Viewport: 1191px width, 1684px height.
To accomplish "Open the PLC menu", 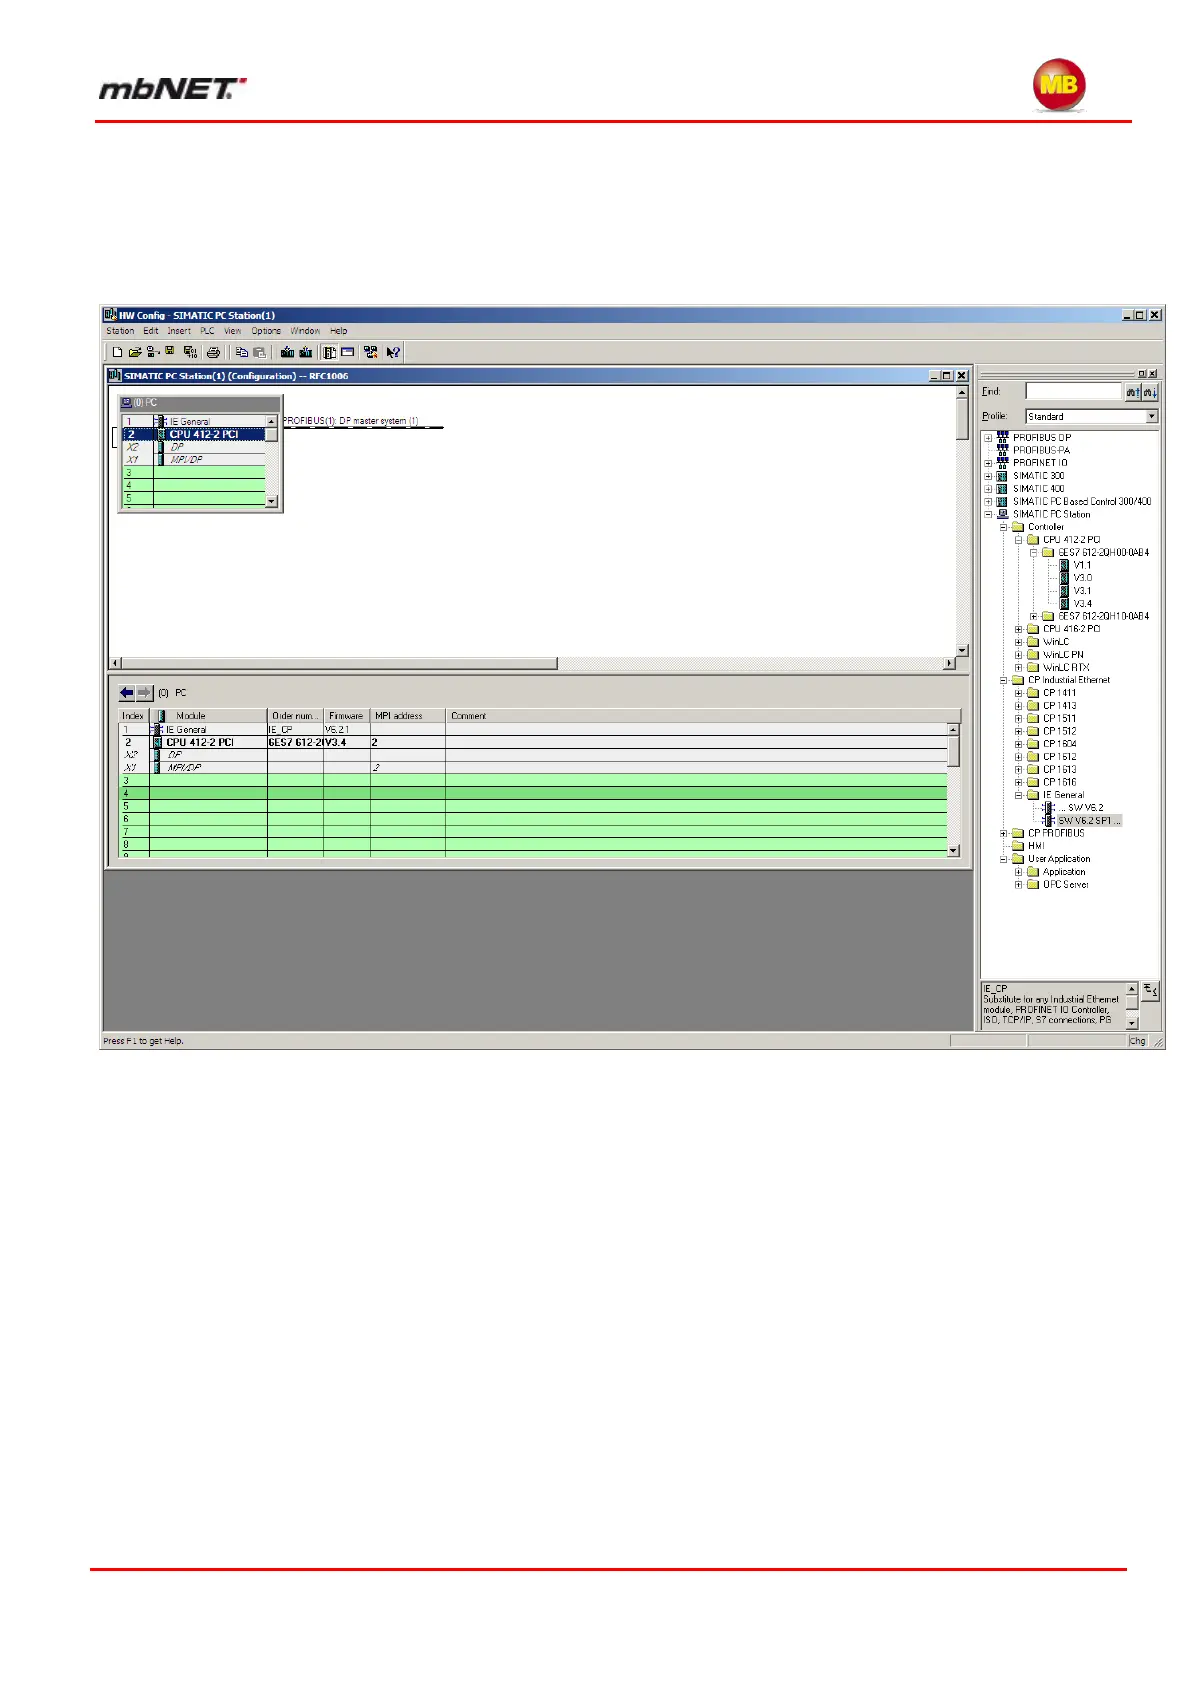I will (x=207, y=331).
